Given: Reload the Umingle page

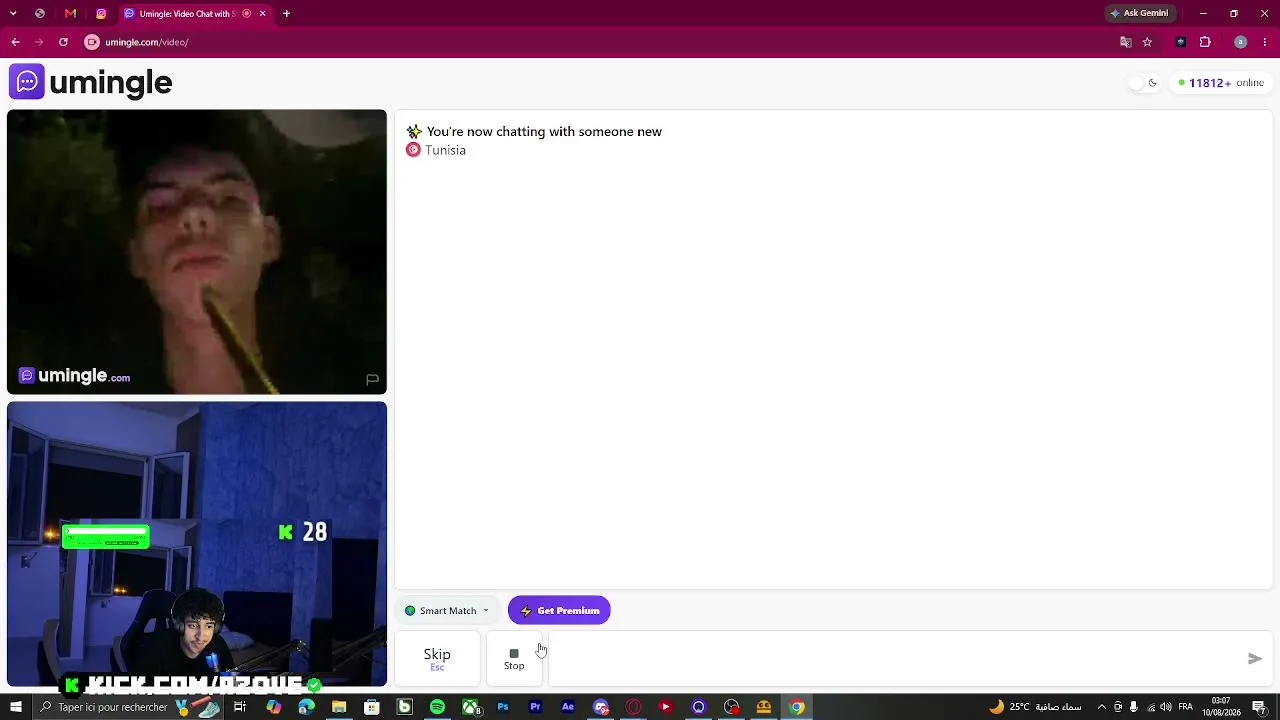Looking at the screenshot, I should pyautogui.click(x=63, y=42).
